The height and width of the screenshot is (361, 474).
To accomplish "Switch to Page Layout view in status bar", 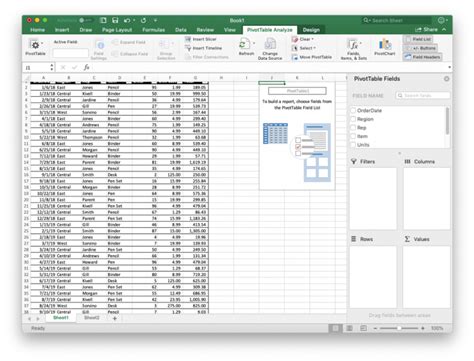I will (x=349, y=328).
